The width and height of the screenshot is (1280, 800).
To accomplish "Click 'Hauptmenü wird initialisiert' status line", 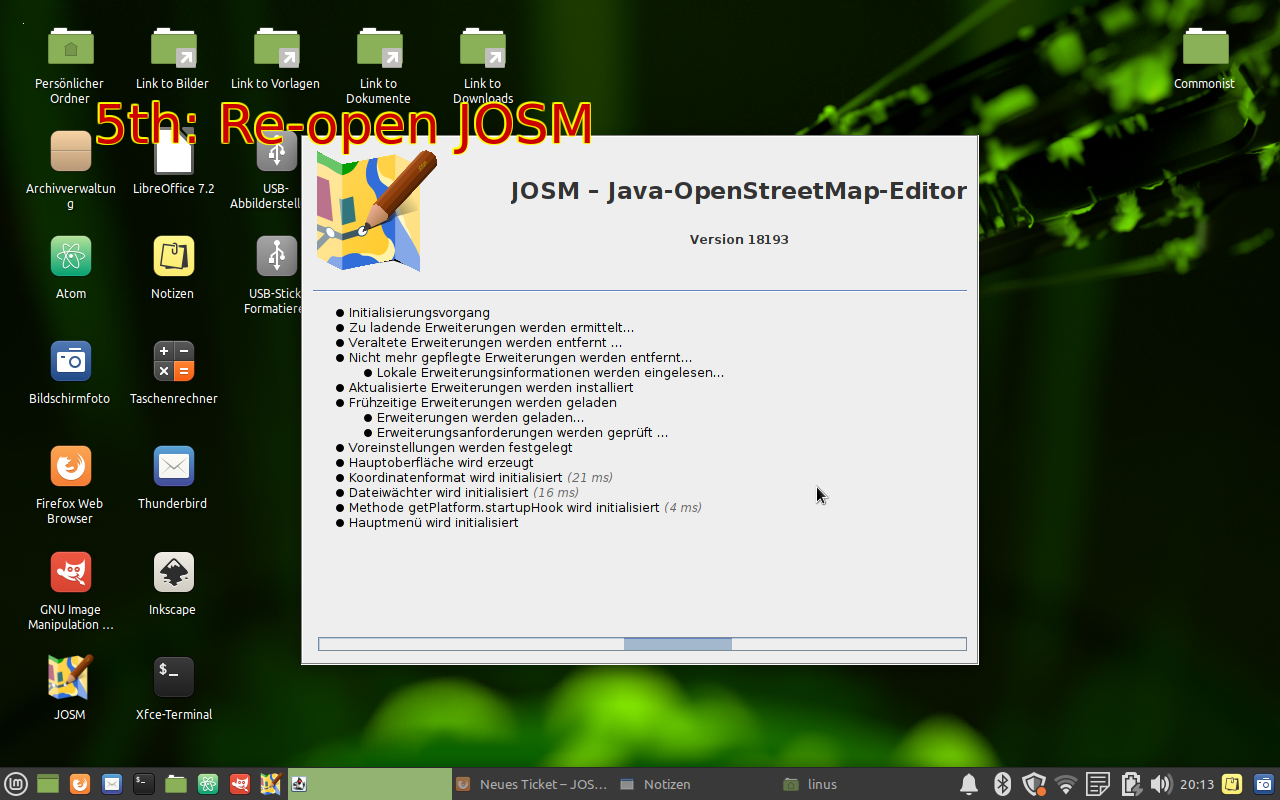I will (x=433, y=523).
